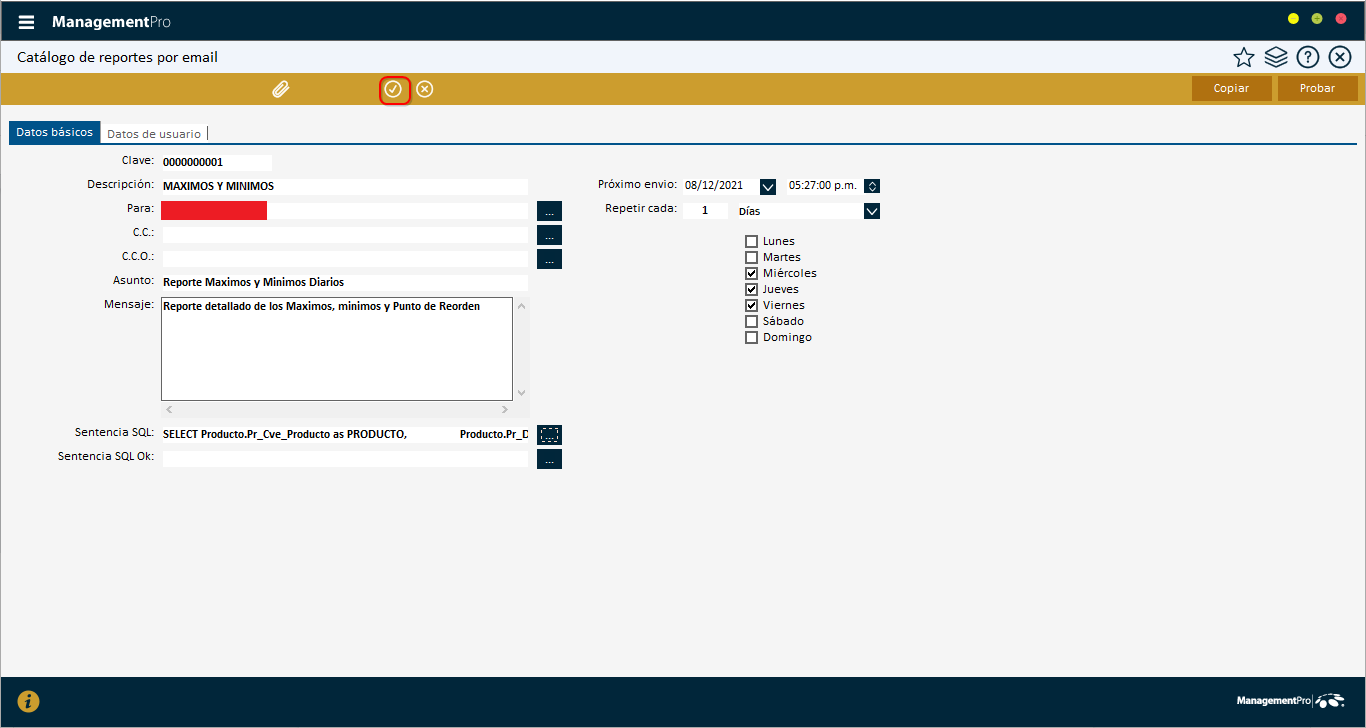Uncheck the Miércoles checkbox

[x=751, y=273]
